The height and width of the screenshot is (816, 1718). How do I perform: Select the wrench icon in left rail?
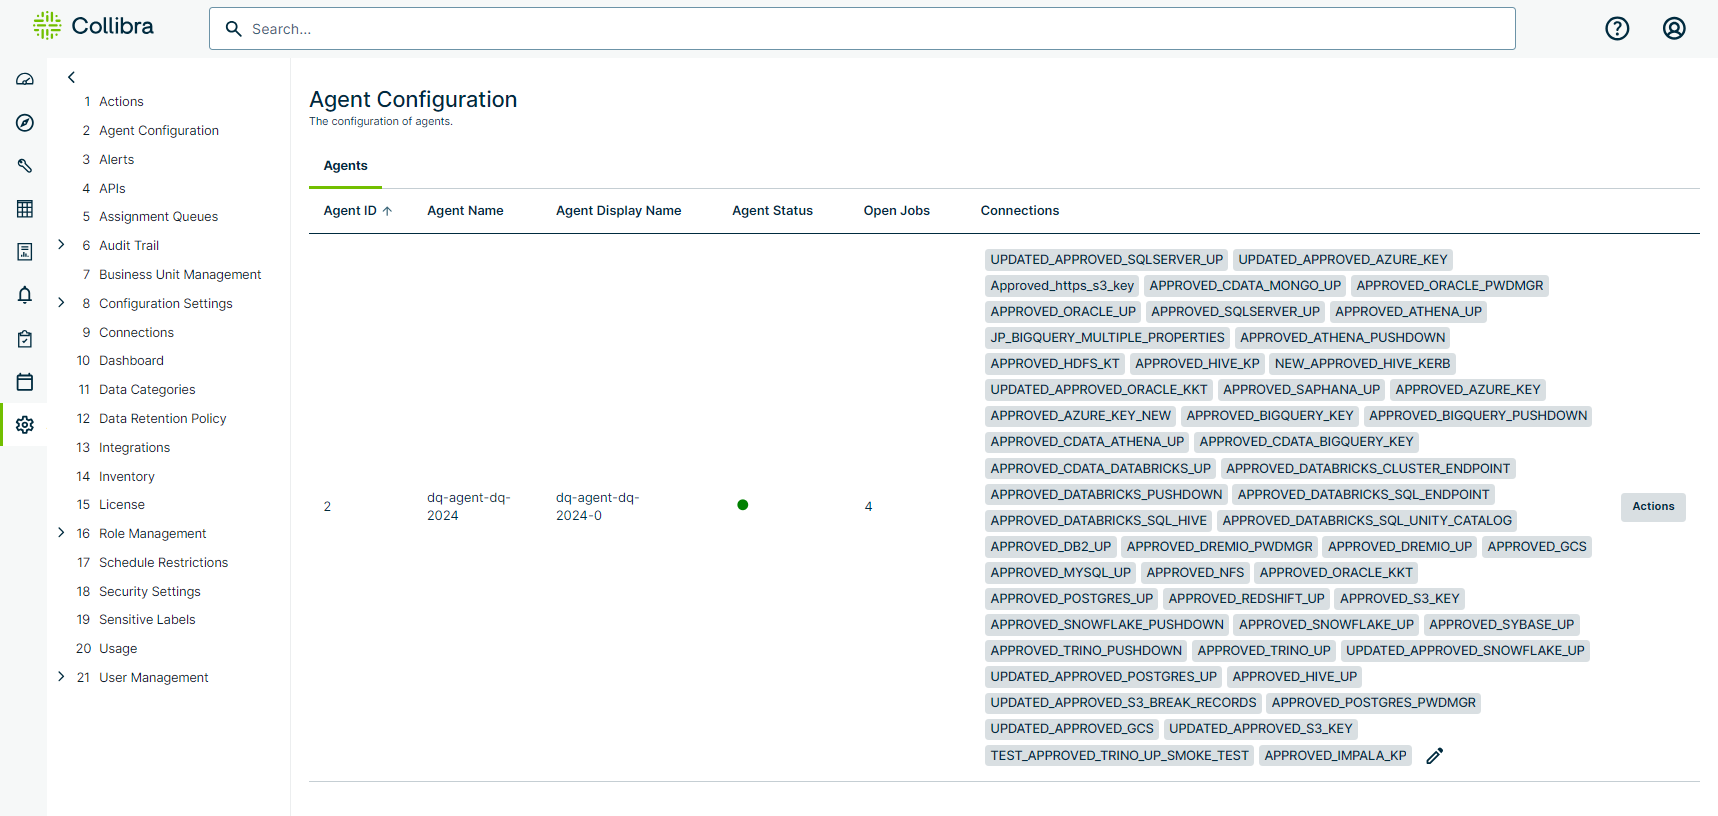pos(25,166)
